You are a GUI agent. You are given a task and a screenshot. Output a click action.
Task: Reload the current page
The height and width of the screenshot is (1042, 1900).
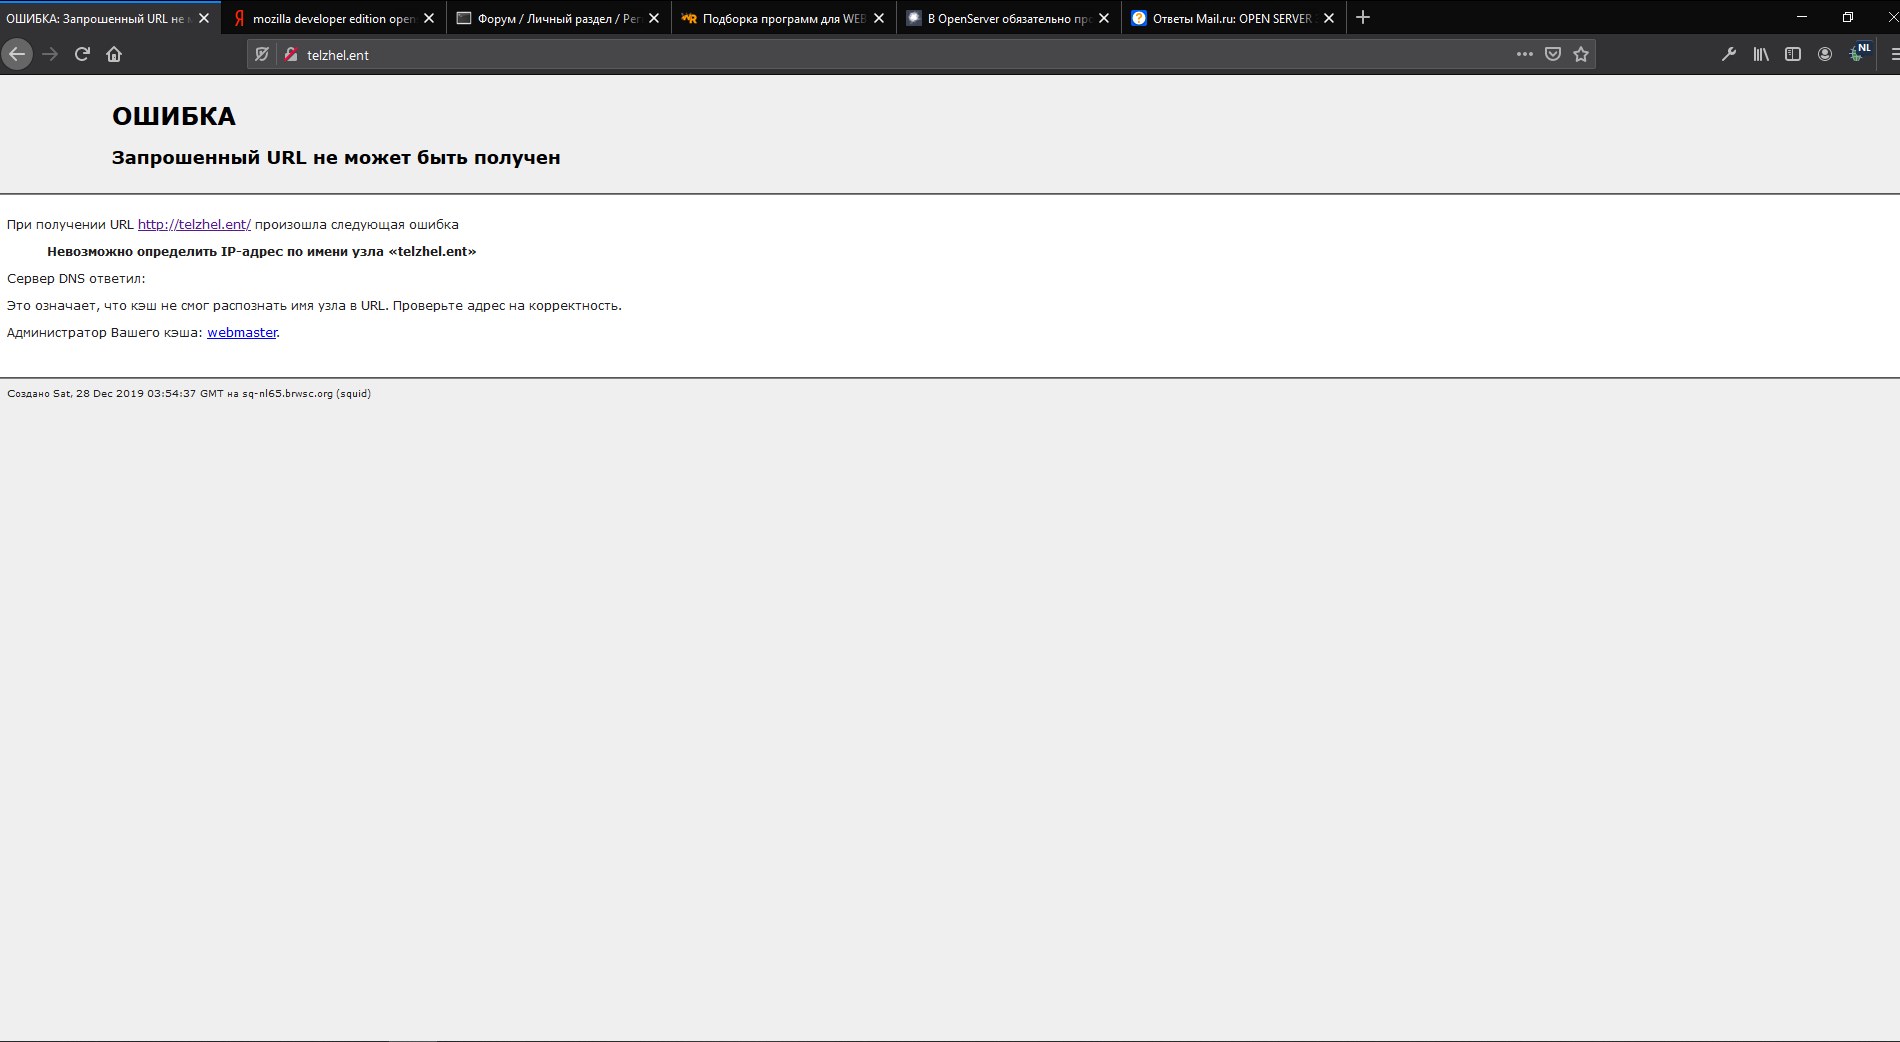[82, 54]
